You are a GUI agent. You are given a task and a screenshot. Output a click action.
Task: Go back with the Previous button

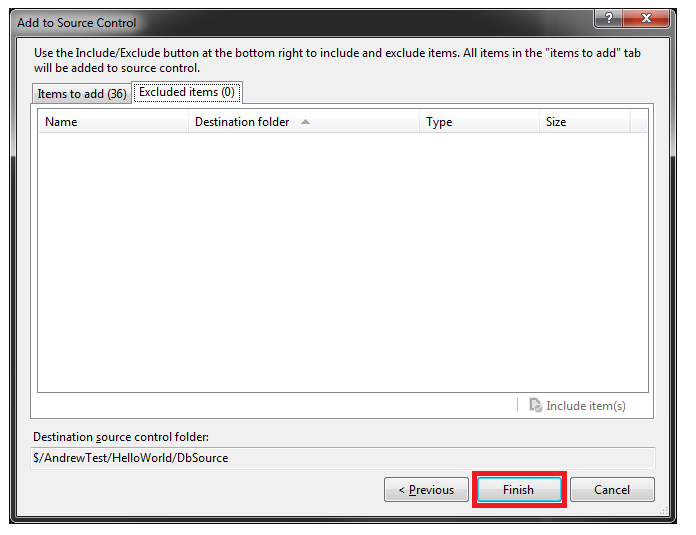[x=426, y=490]
